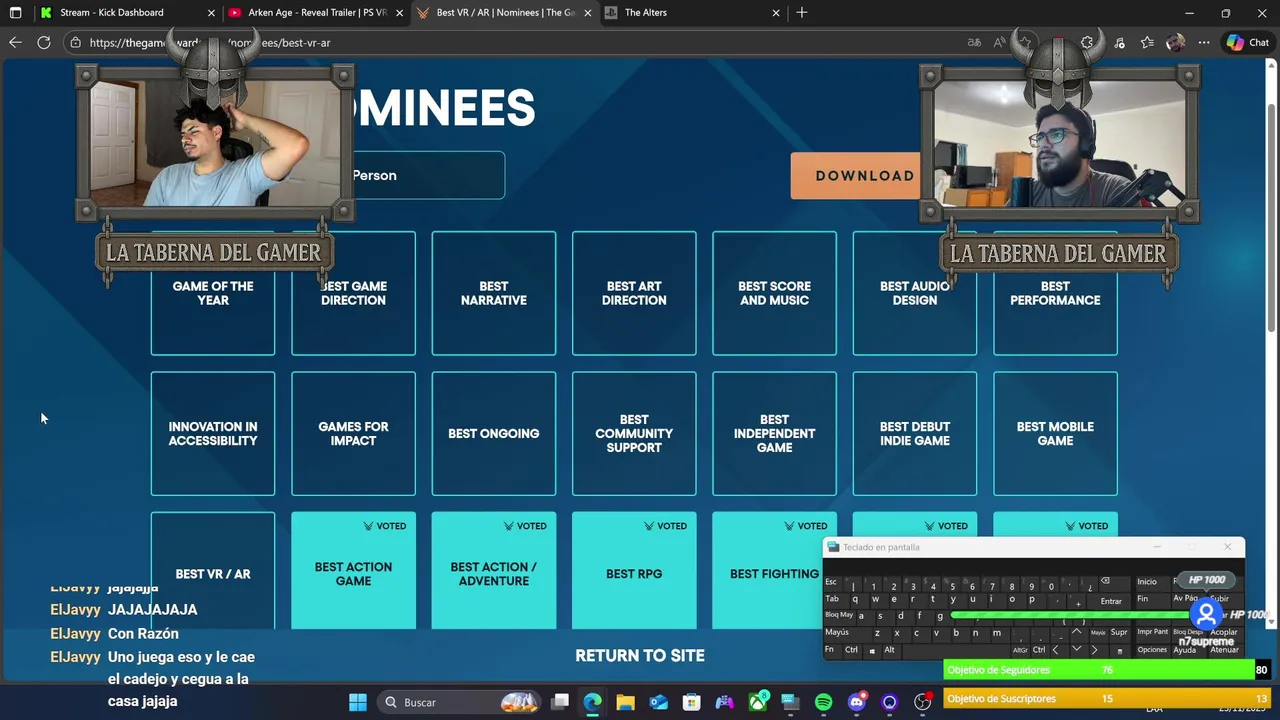This screenshot has height=720, width=1280.
Task: Open Outlook from the taskbar
Action: coord(659,702)
